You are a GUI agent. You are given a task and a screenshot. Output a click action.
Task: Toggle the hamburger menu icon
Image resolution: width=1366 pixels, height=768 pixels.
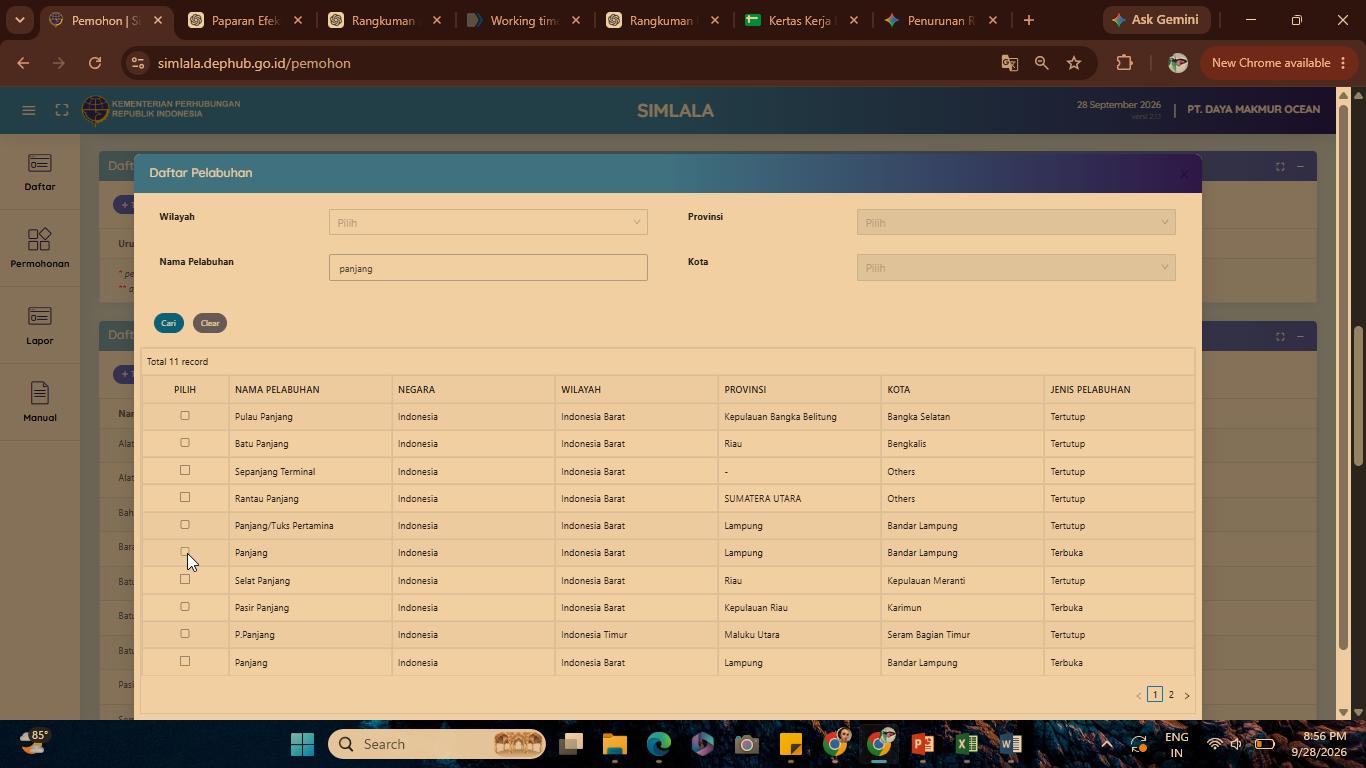29,110
